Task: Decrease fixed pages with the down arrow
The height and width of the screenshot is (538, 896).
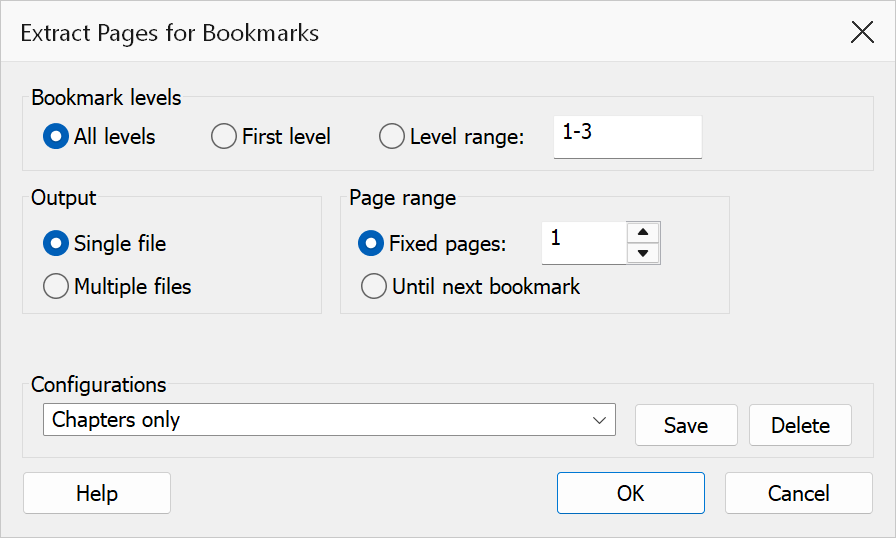Action: pyautogui.click(x=643, y=253)
